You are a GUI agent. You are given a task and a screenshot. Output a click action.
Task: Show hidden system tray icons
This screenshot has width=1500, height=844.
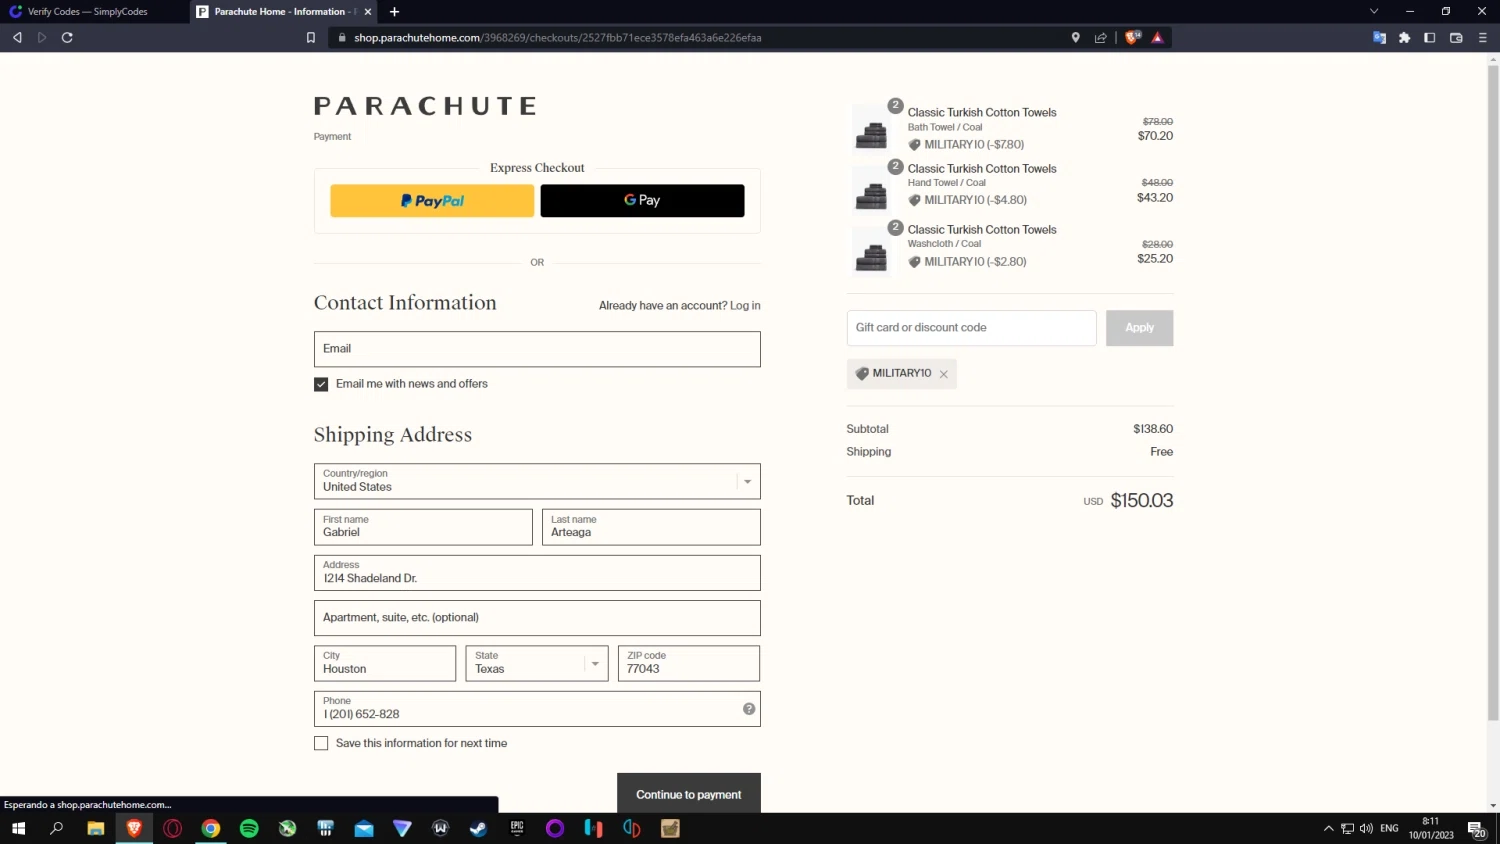1328,828
